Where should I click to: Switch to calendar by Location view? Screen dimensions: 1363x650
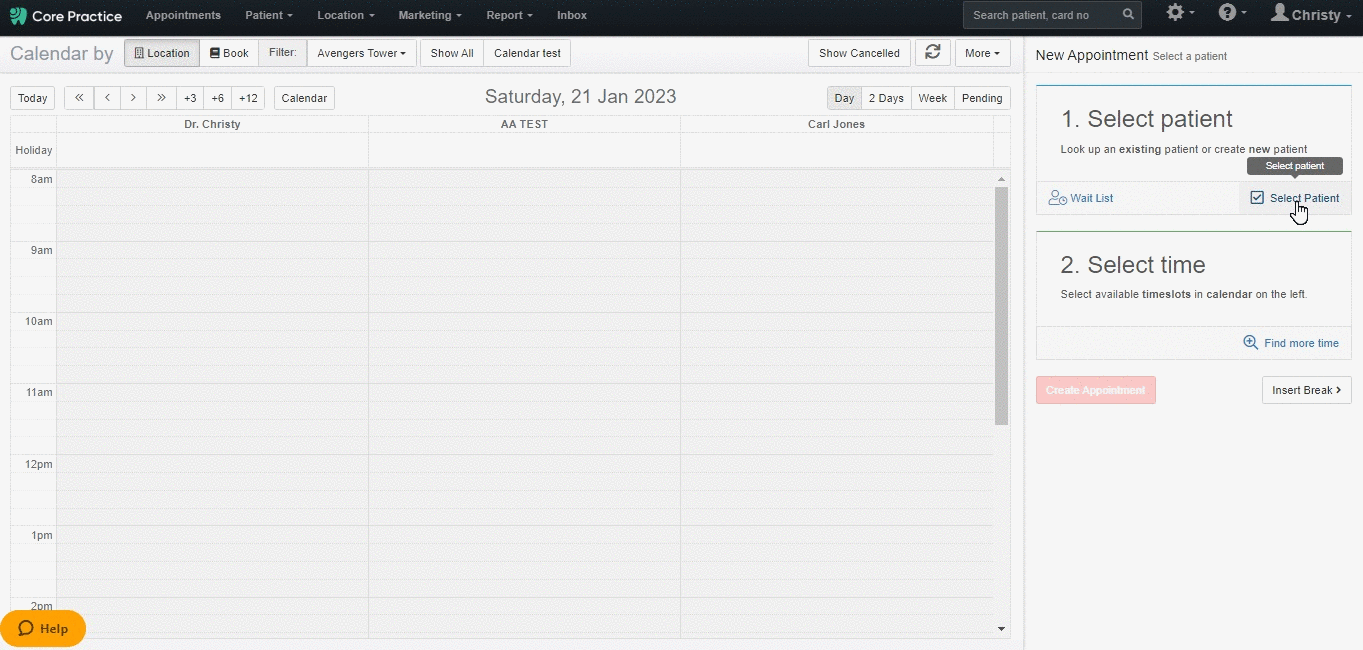pyautogui.click(x=162, y=53)
